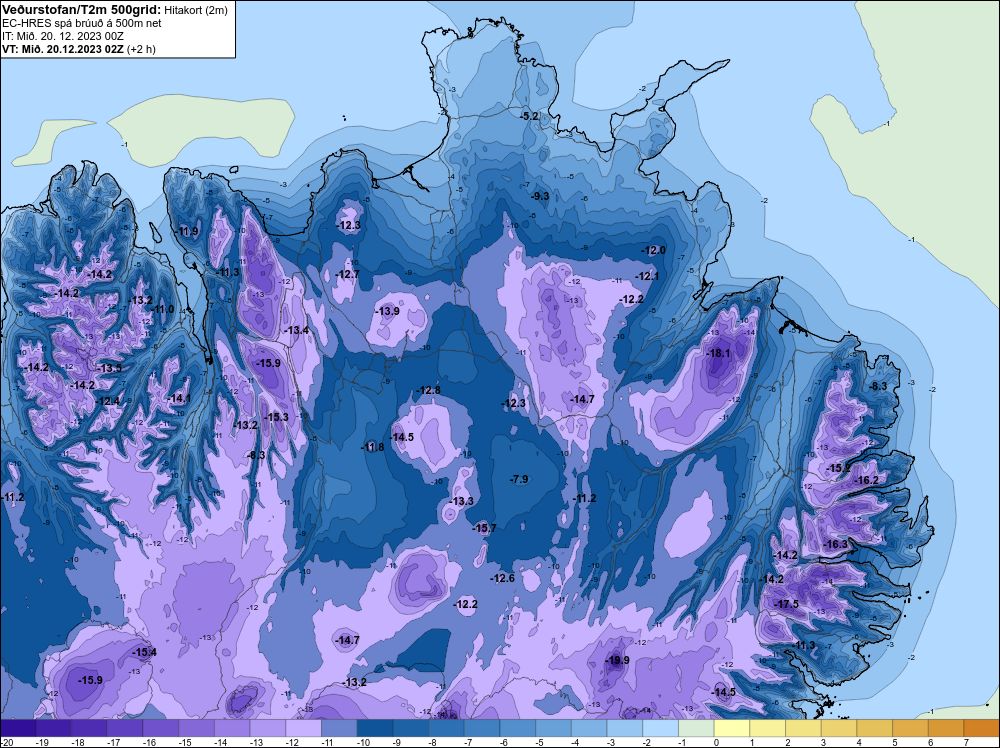
Task: Click the -11.9 temperature label
Action: [x=187, y=231]
